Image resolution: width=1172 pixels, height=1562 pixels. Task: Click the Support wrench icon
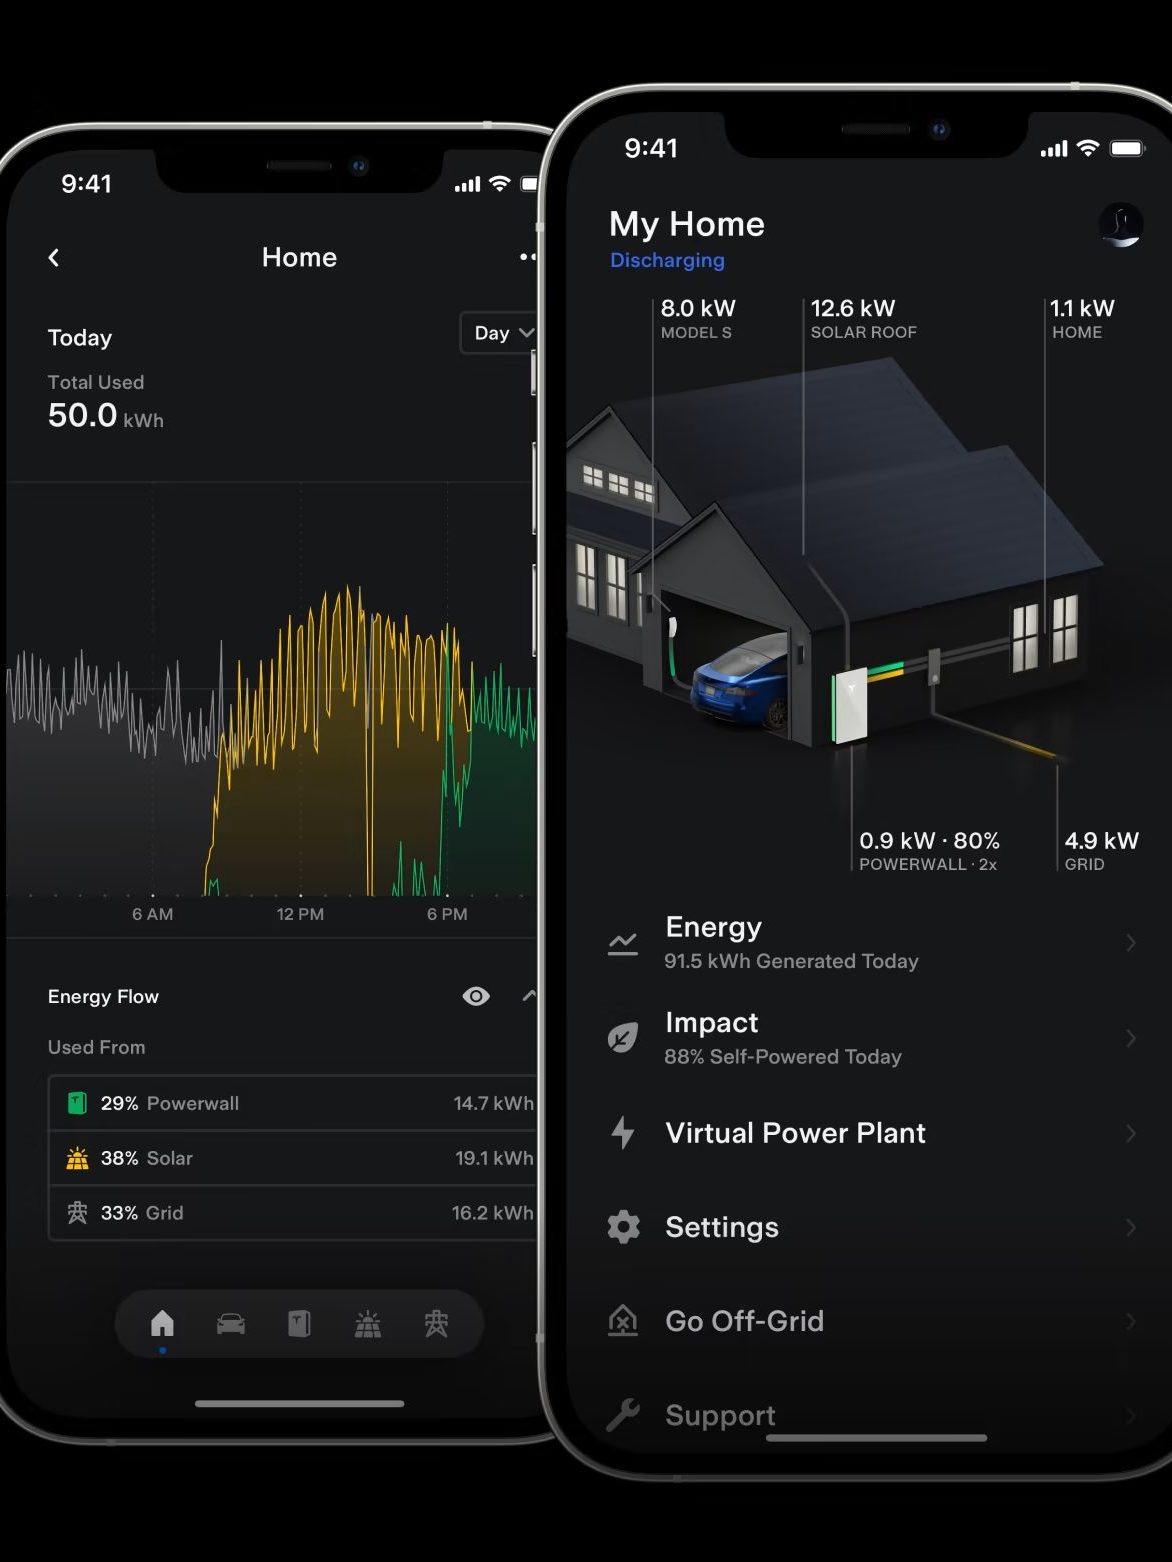[x=623, y=1415]
